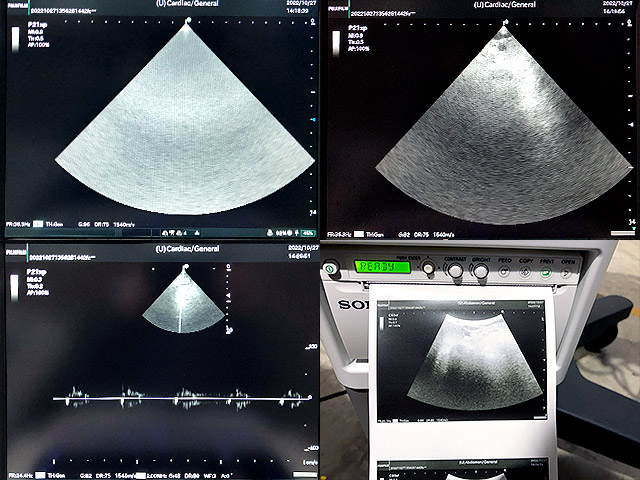Image resolution: width=640 pixels, height=480 pixels.
Task: Click the Doppler sample line in the small sector
Action: tap(179, 310)
